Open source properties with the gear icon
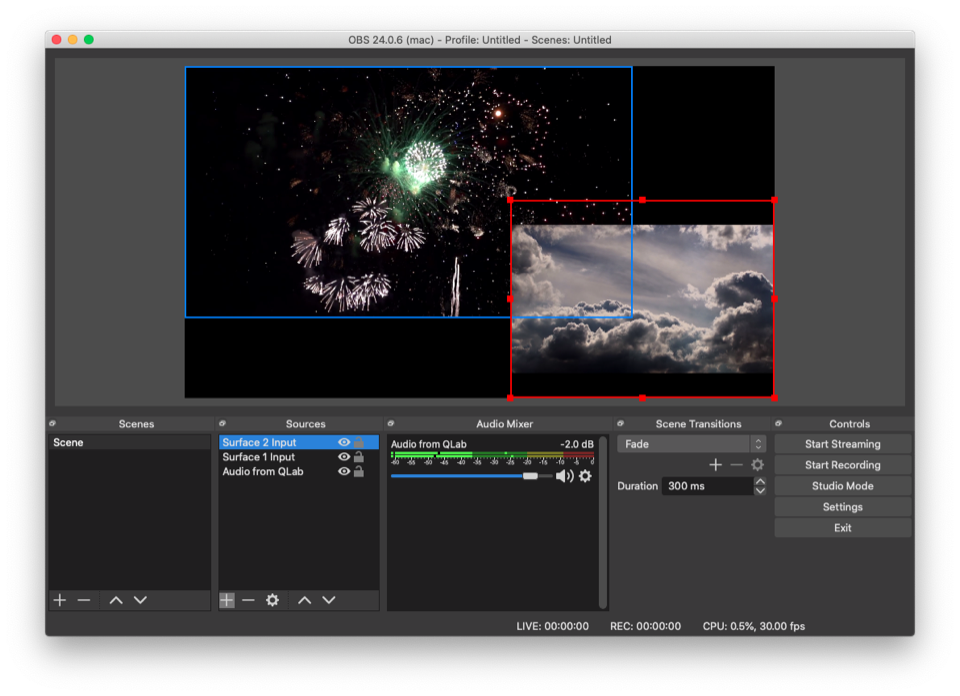Viewport: 960px width, 696px height. click(272, 600)
